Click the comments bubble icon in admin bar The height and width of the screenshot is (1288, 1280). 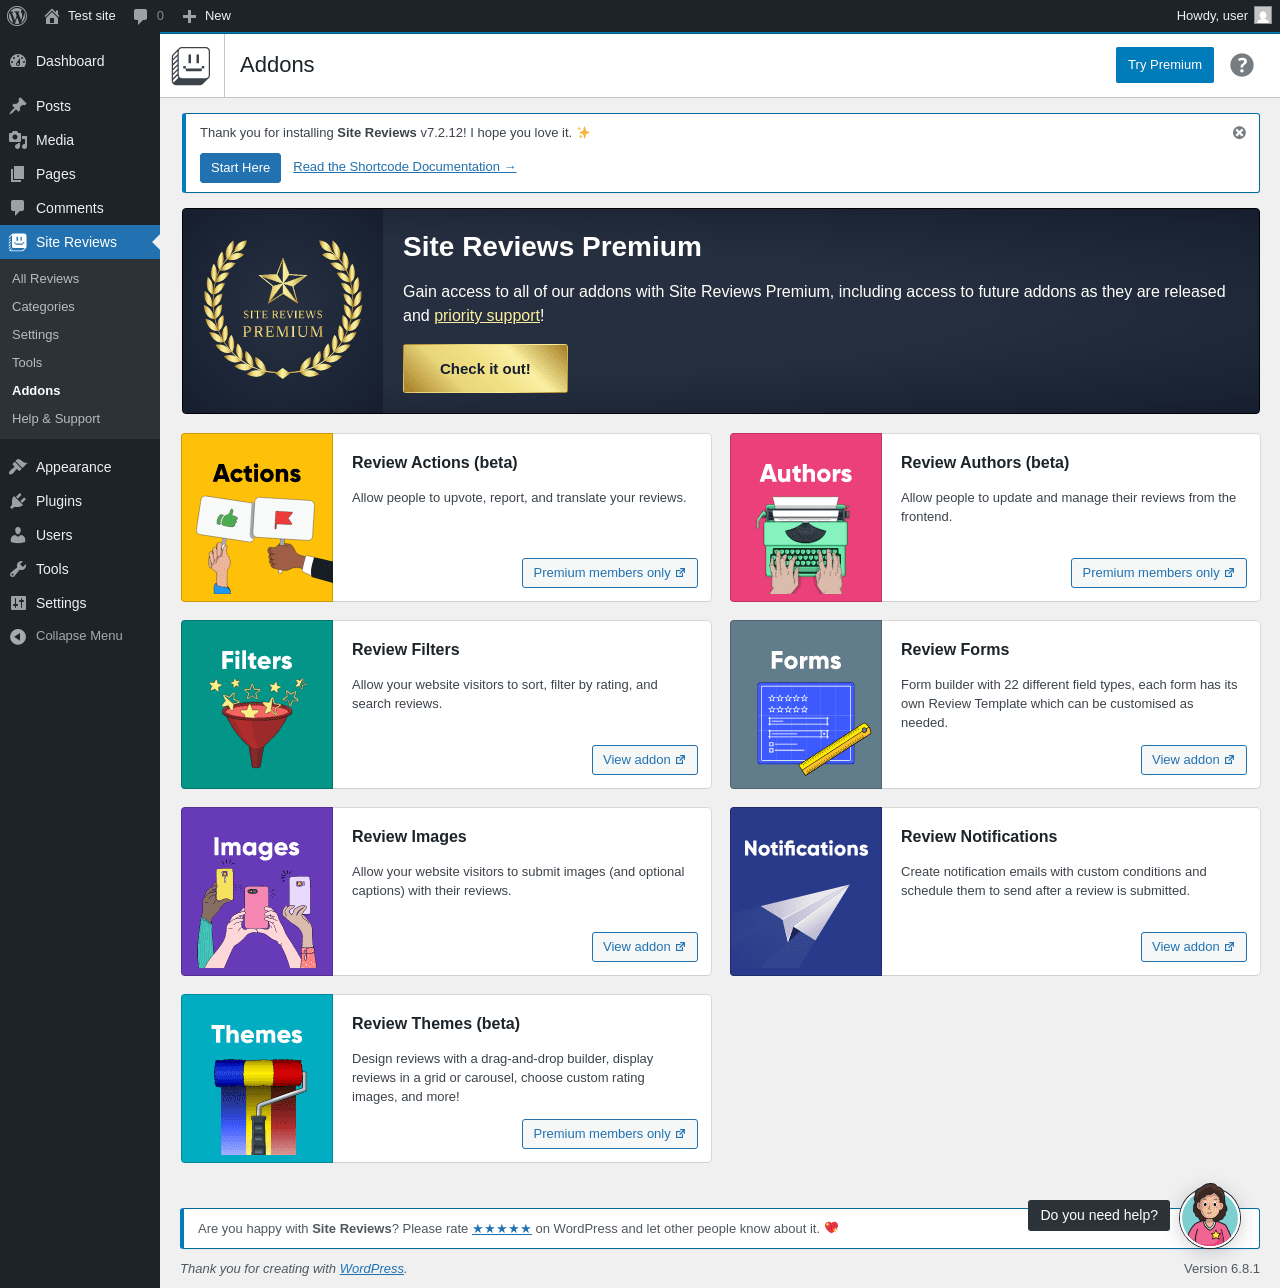tap(141, 16)
